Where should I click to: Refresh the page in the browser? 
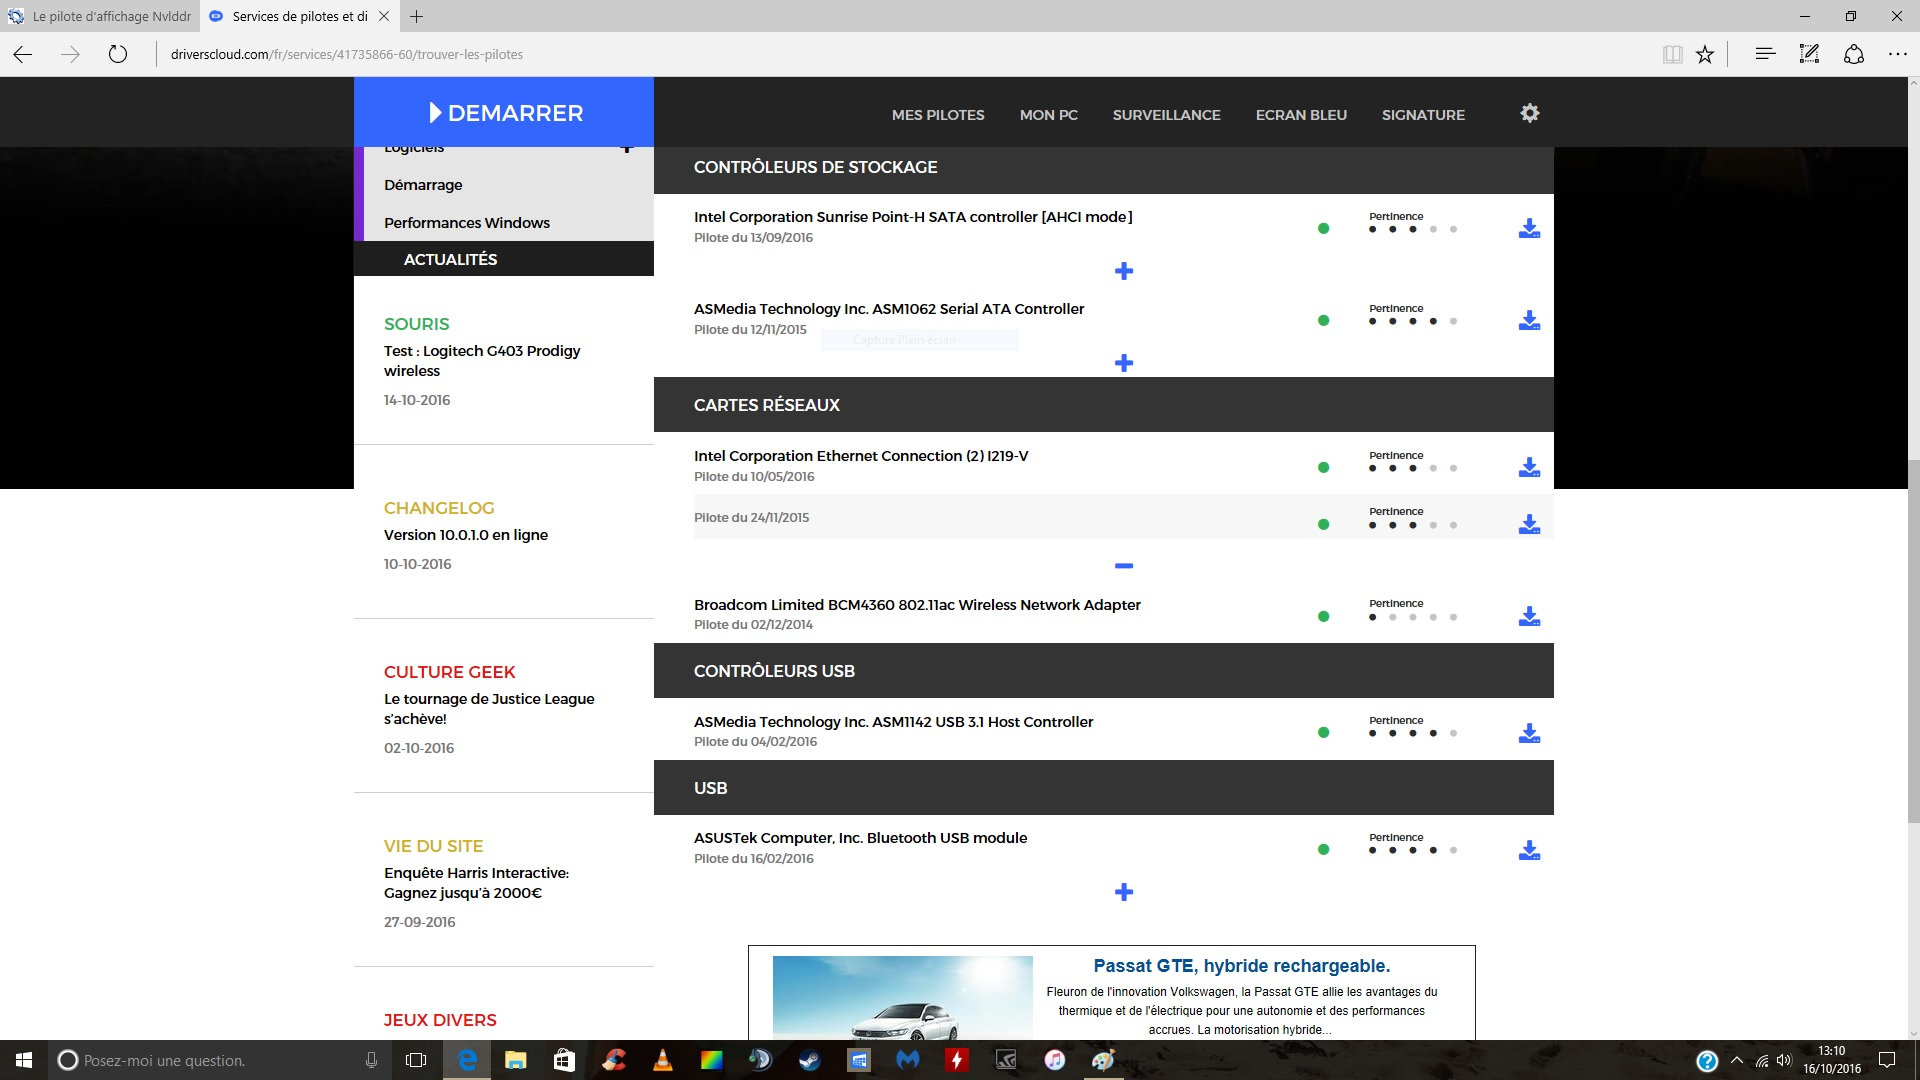click(118, 55)
